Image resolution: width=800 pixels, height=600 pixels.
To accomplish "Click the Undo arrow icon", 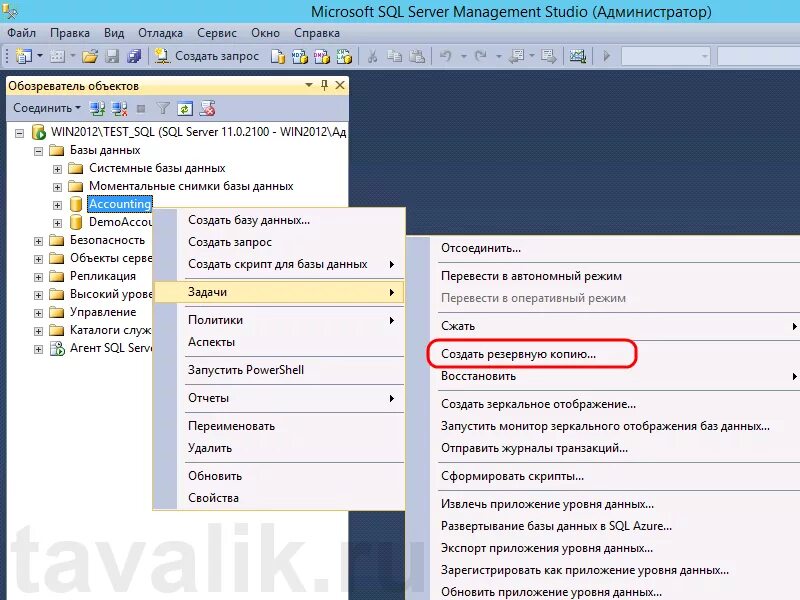I will click(445, 56).
